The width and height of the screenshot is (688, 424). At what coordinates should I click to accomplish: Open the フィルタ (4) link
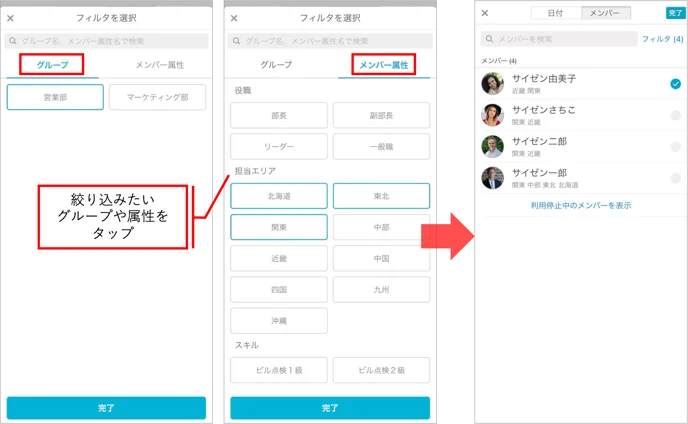click(663, 39)
